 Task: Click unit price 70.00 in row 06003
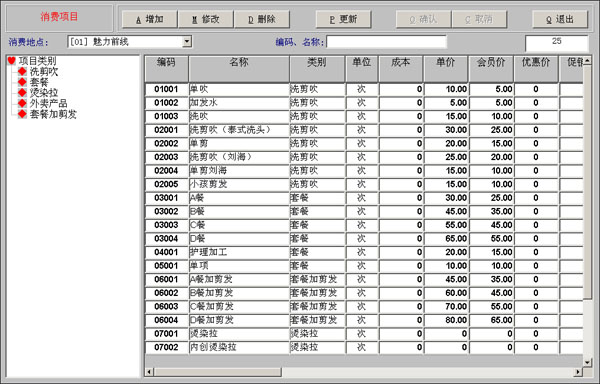click(446, 307)
